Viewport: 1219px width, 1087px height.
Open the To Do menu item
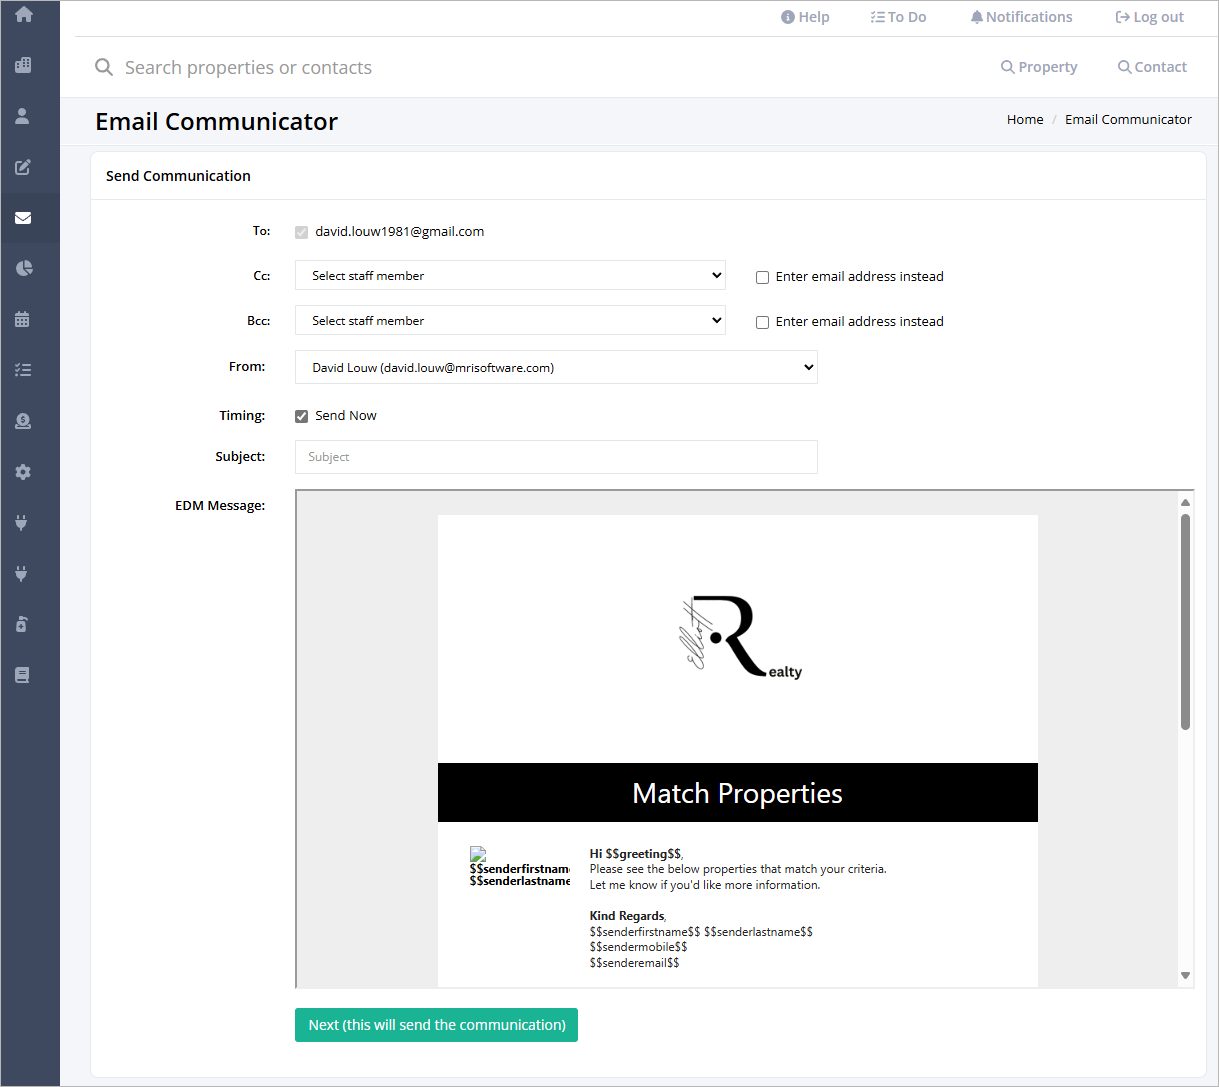point(898,17)
